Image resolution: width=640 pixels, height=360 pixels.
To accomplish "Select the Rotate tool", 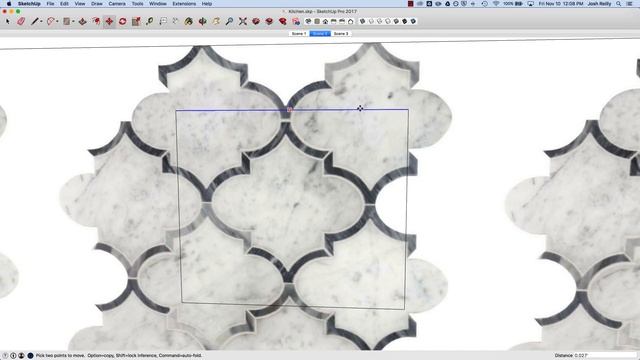I will (122, 21).
